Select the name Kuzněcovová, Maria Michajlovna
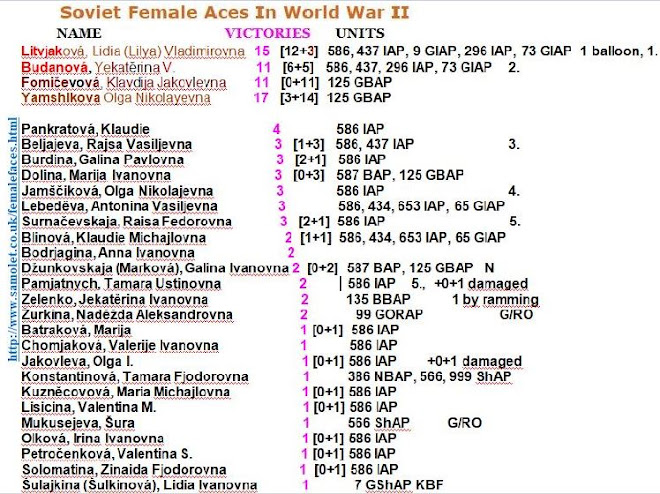 pos(126,392)
